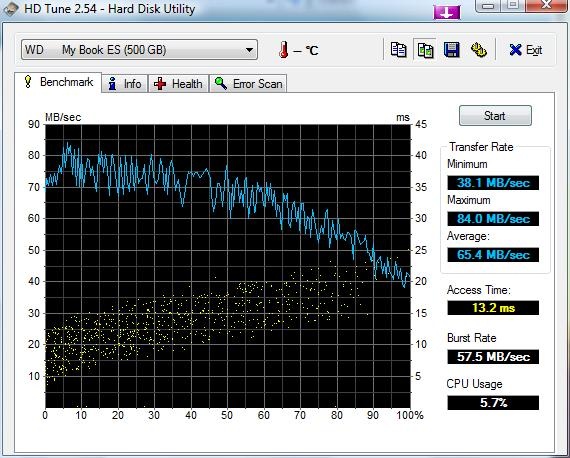This screenshot has height=458, width=570.
Task: Open the Health tab
Action: click(178, 84)
